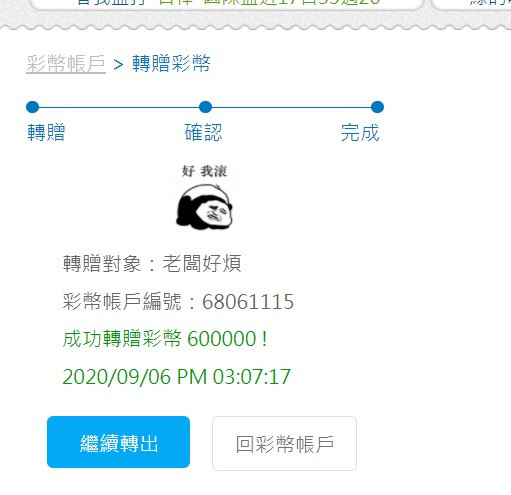Select the middle step dot above 確認
The height and width of the screenshot is (495, 511).
(205, 107)
